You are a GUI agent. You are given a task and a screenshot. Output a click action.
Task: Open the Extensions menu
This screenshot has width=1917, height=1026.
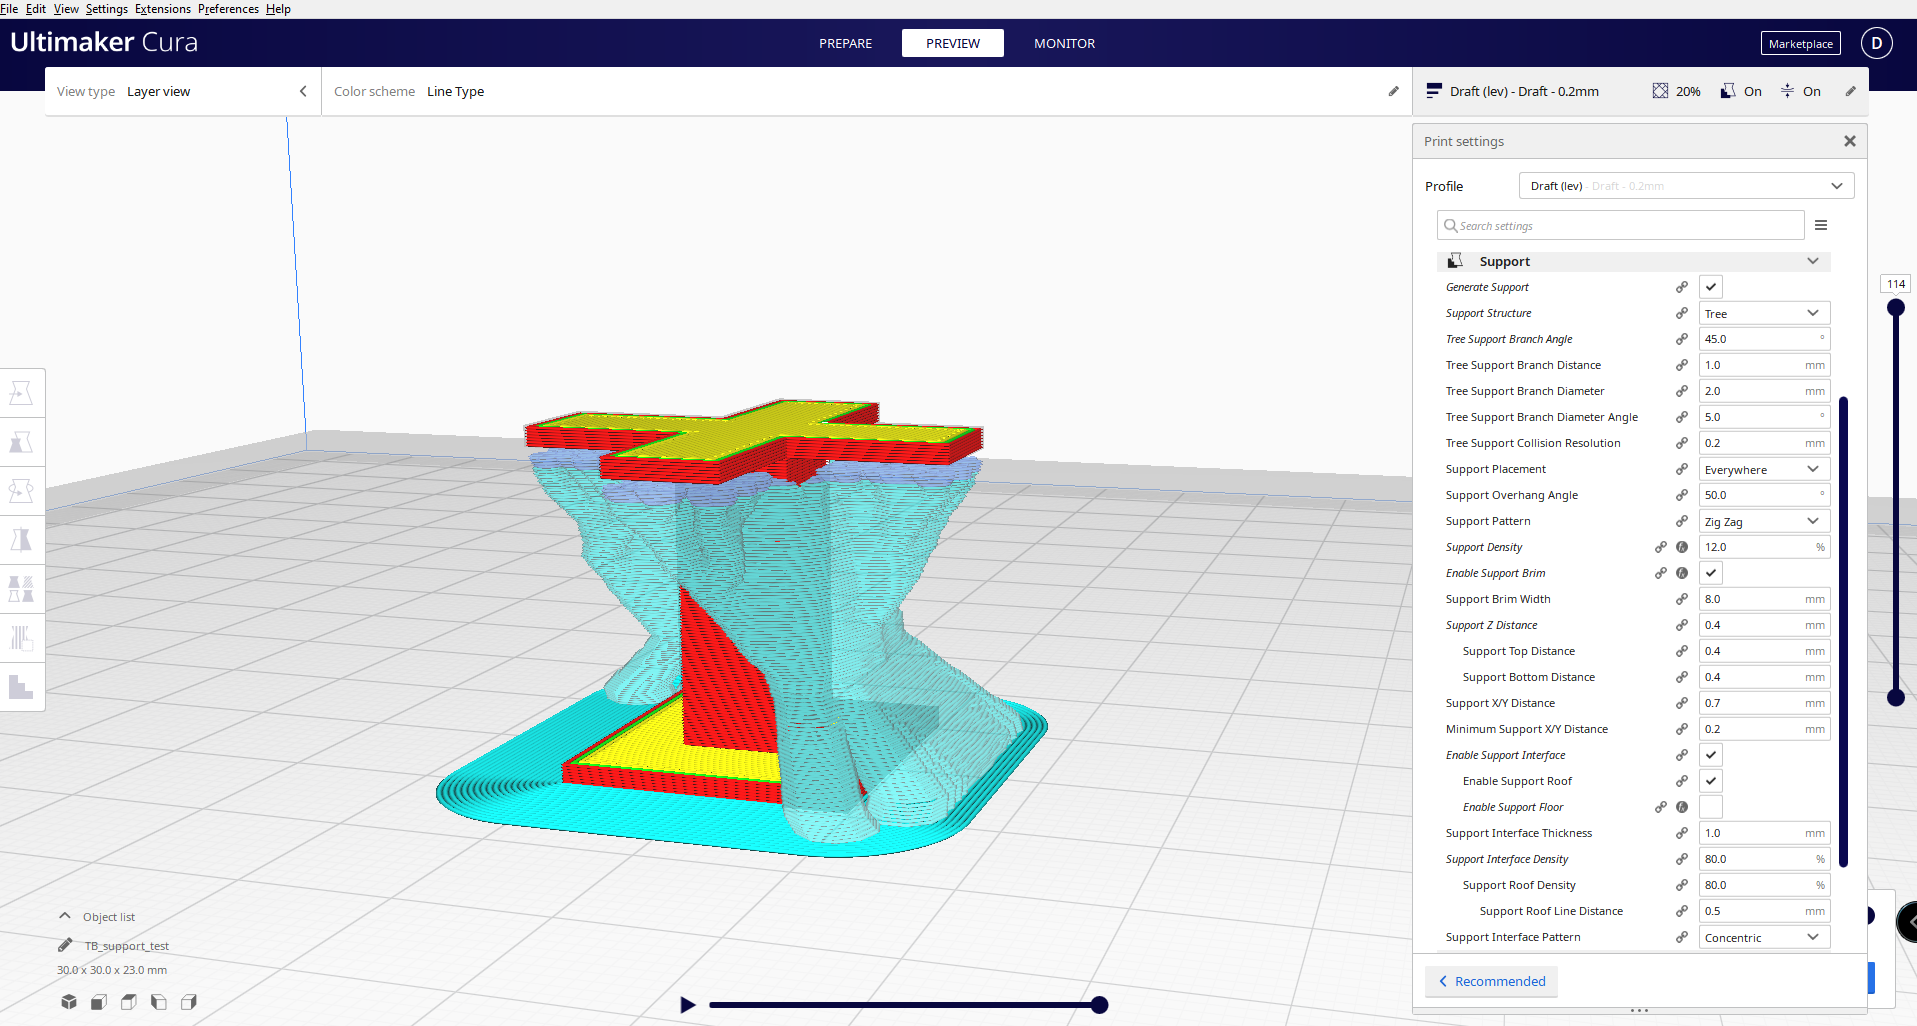point(163,9)
